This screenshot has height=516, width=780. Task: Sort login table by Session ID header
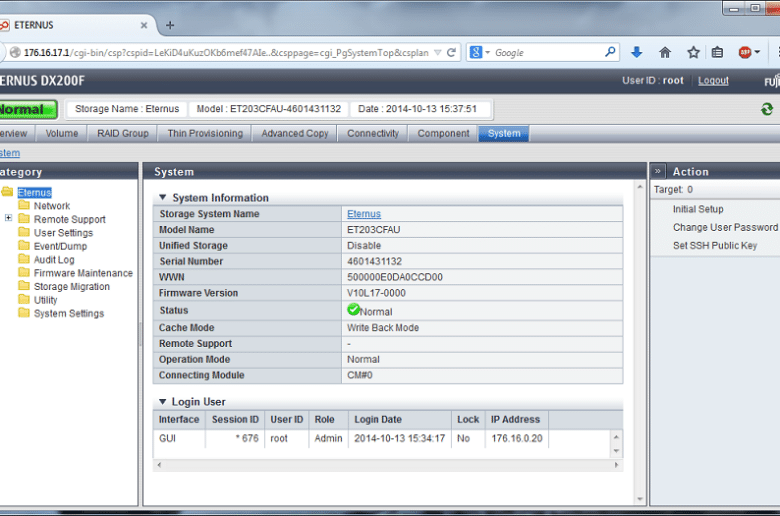235,419
